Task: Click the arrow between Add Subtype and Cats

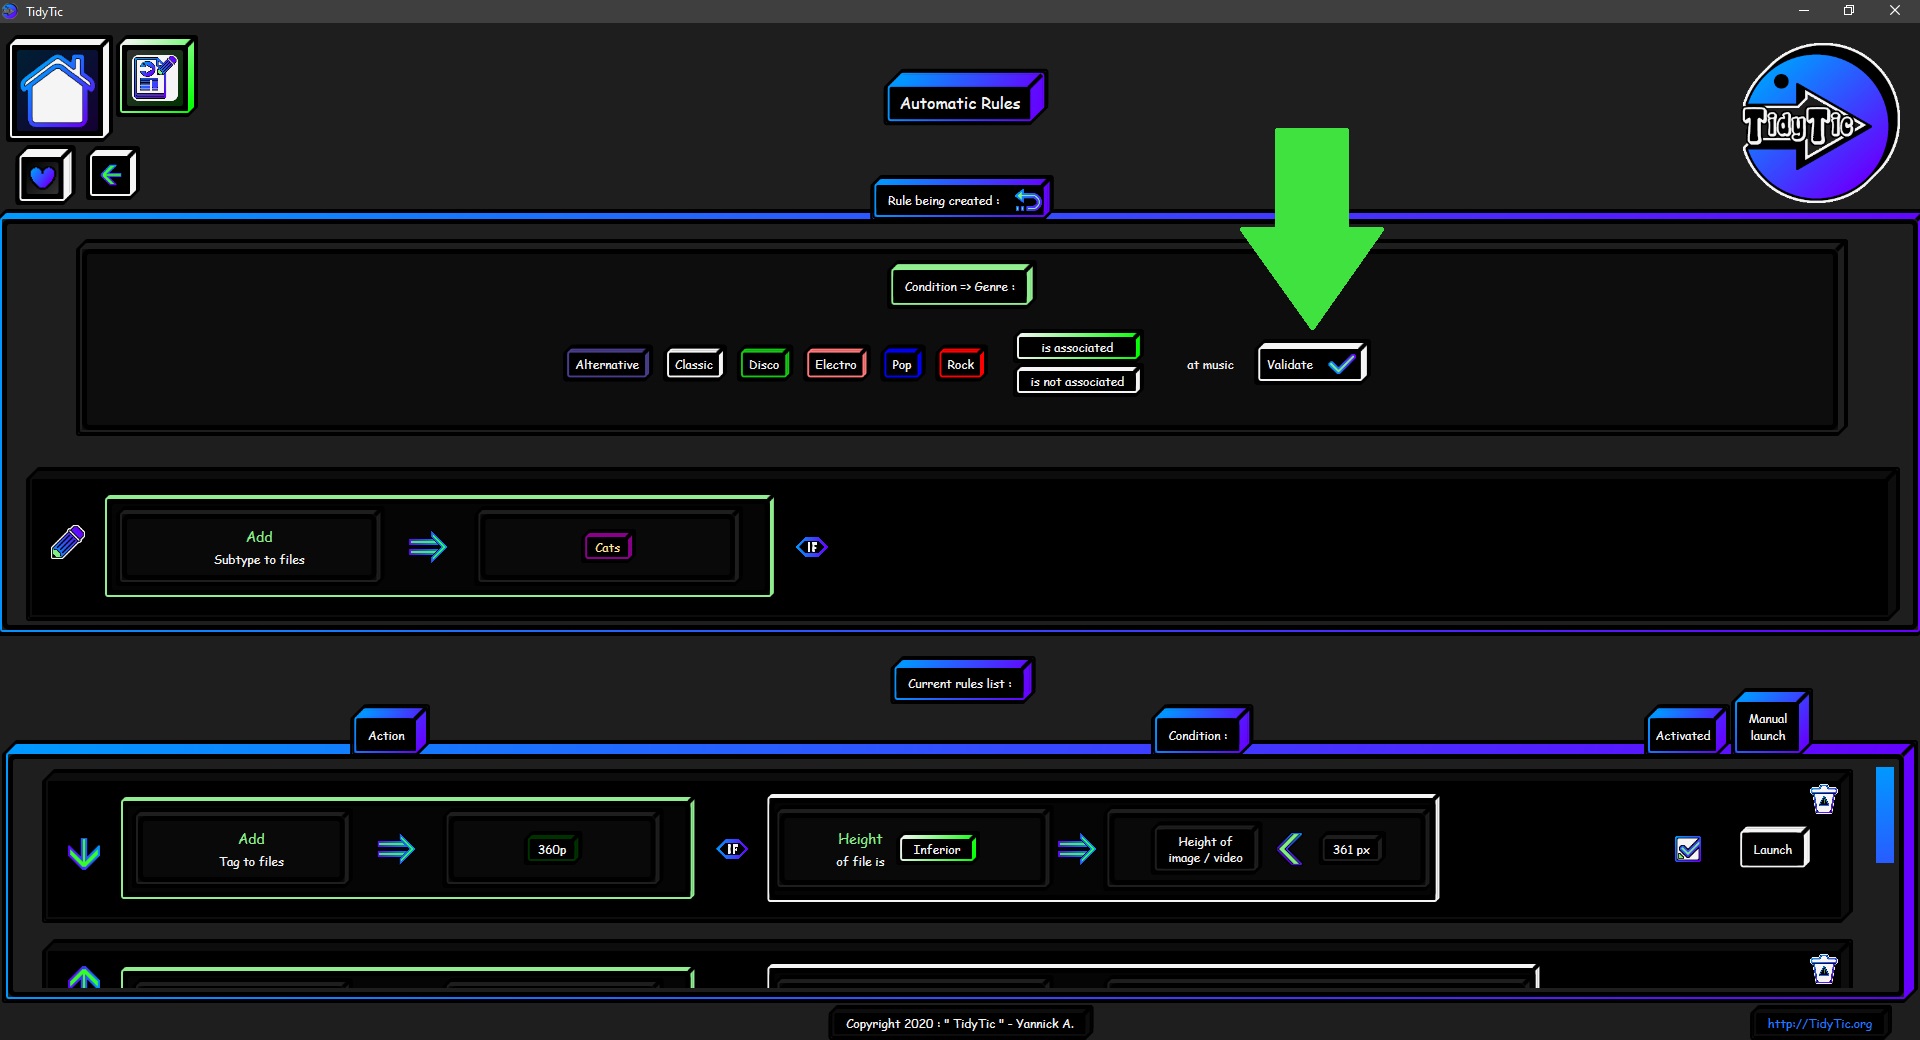Action: point(428,547)
